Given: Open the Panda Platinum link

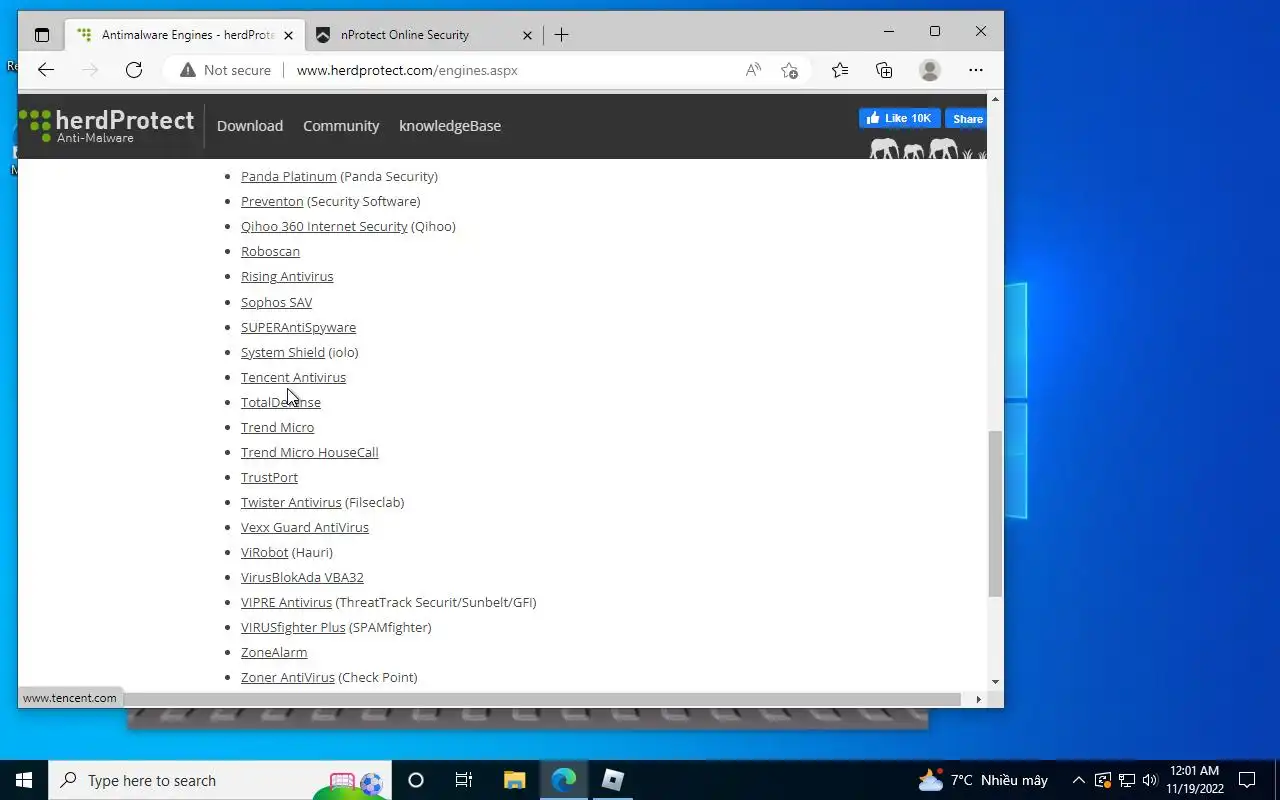Looking at the screenshot, I should click(289, 176).
